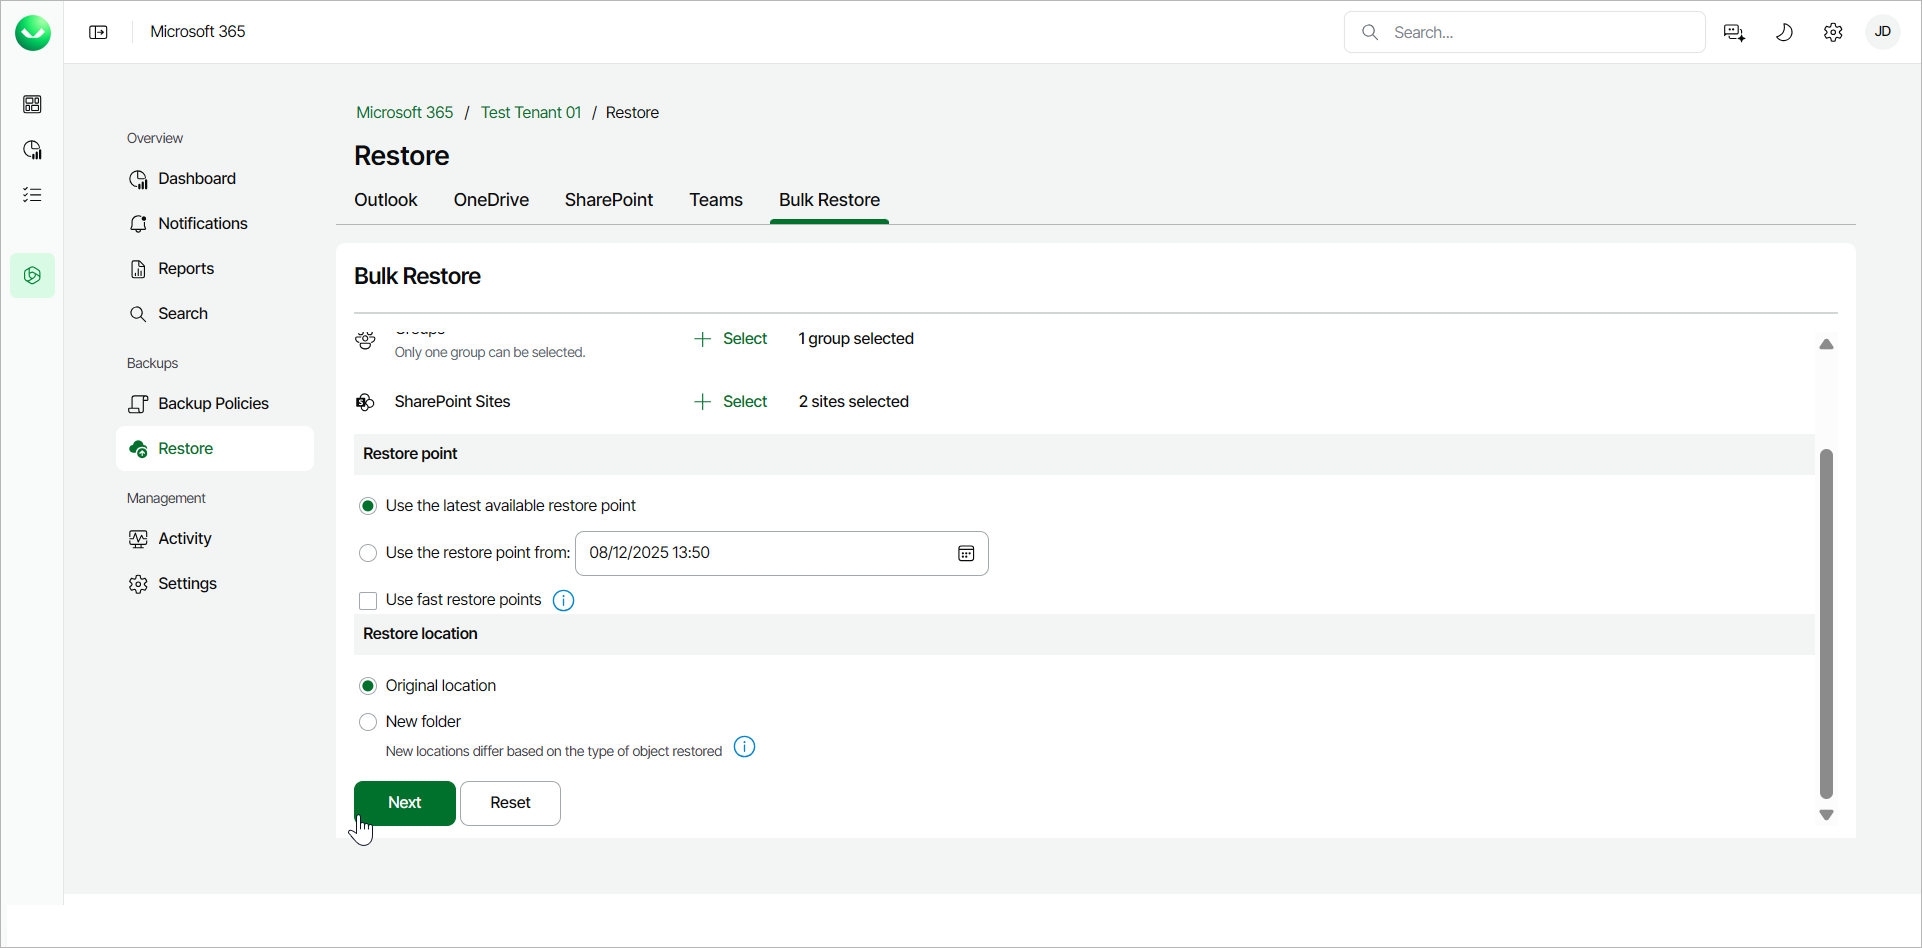This screenshot has width=1922, height=948.
Task: Show info for fast restore points
Action: 564,600
